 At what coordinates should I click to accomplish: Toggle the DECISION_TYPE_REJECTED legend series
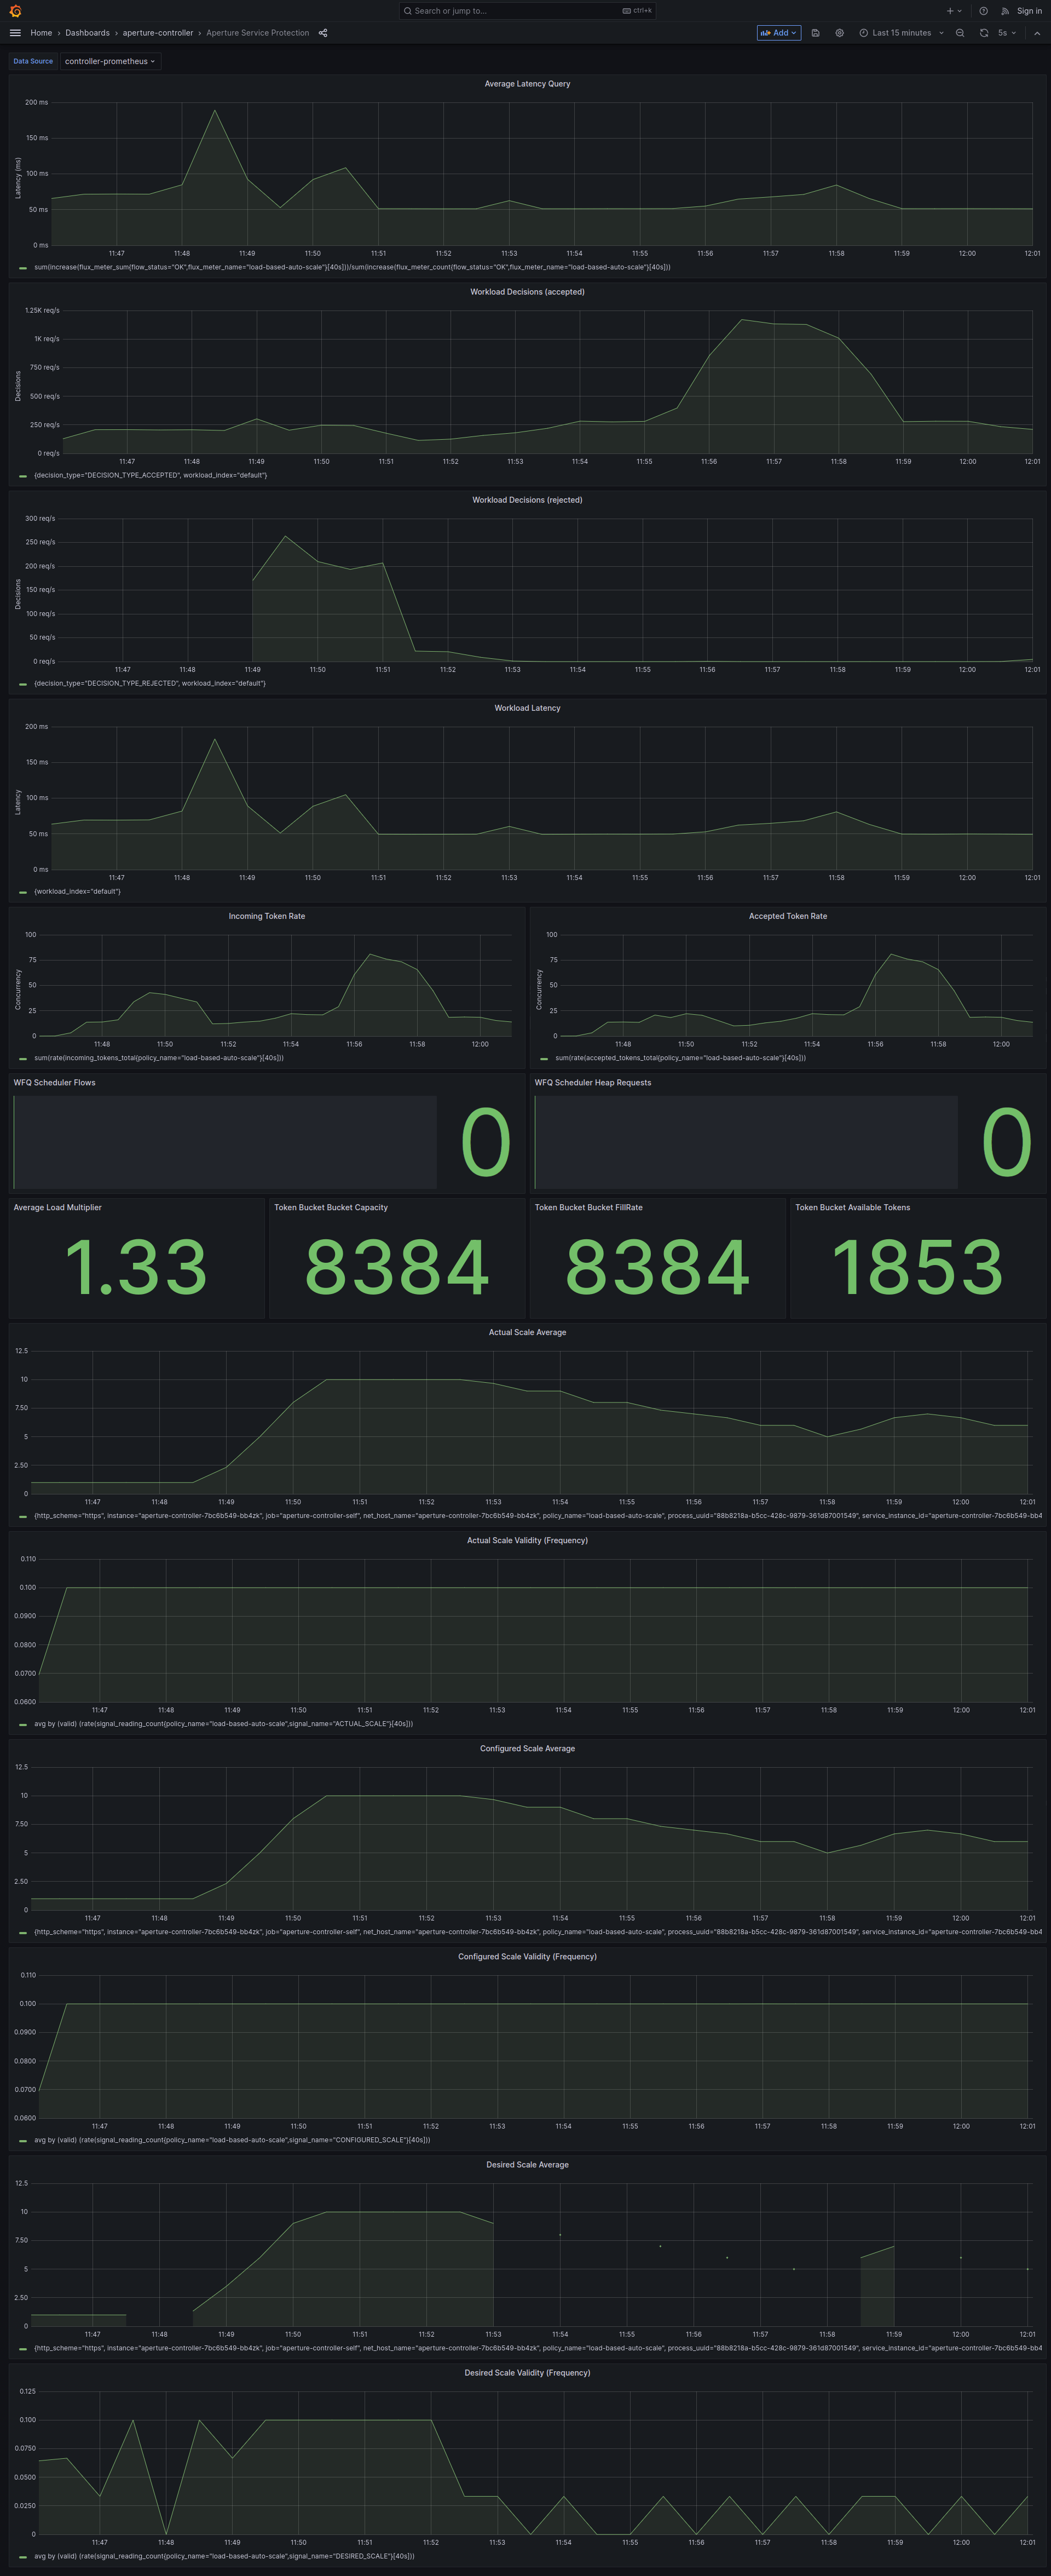click(150, 683)
